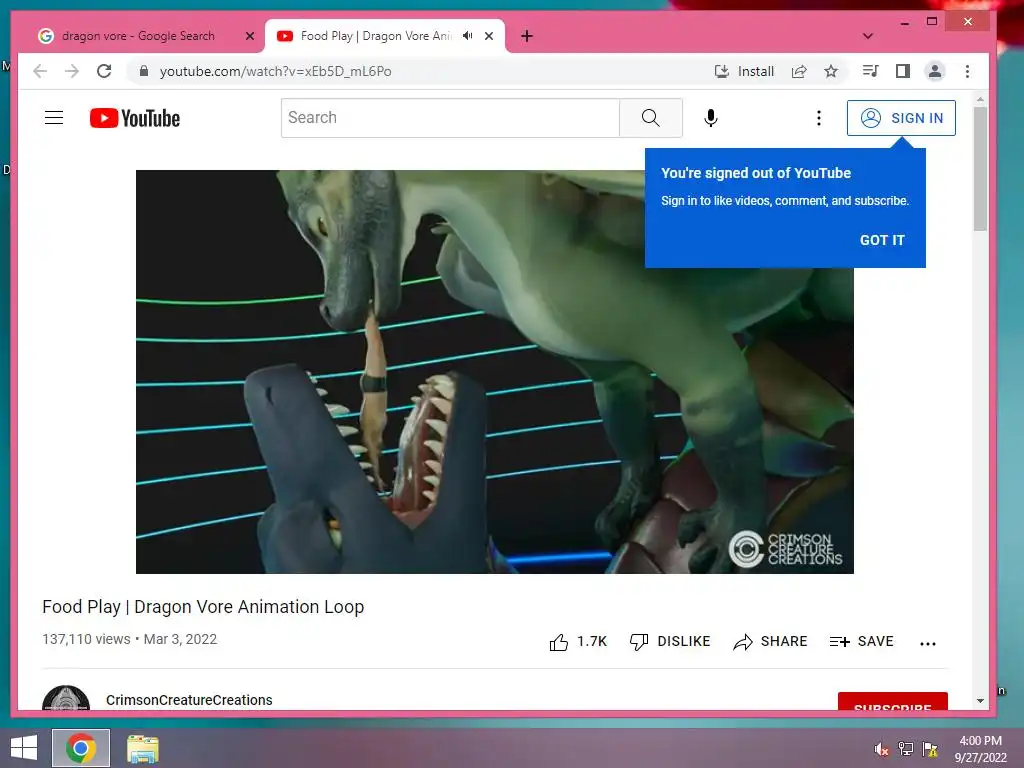1024x768 pixels.
Task: Open the media controls icon
Action: (x=871, y=71)
